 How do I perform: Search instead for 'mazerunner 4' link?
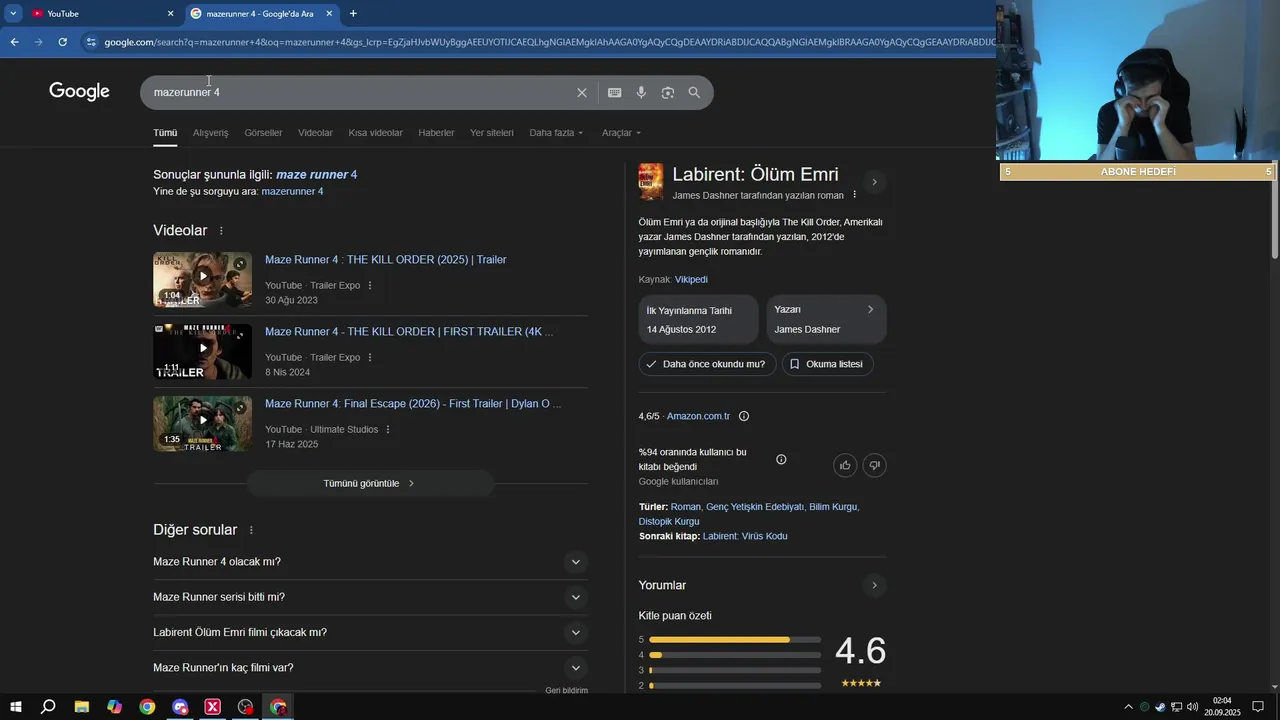pos(292,191)
